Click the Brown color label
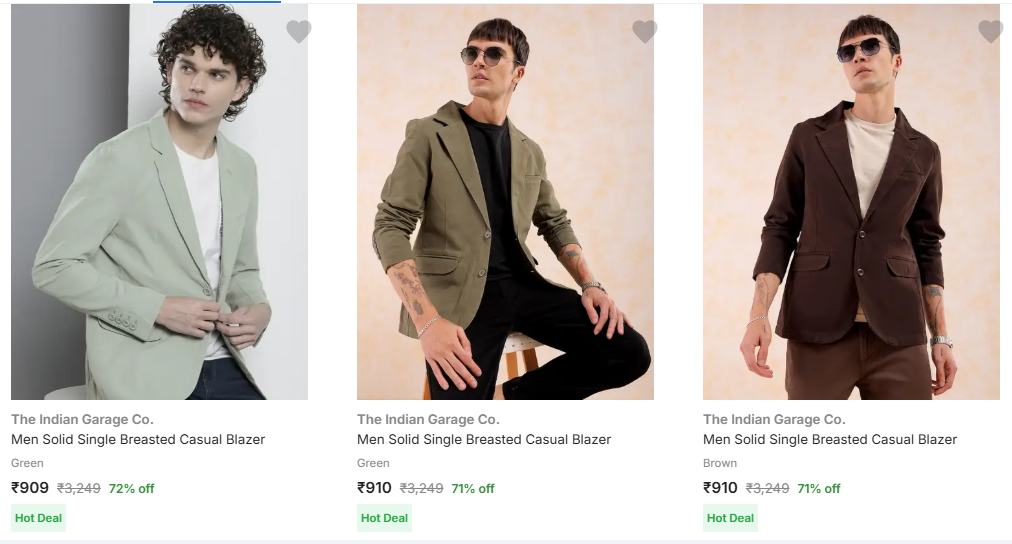 tap(720, 463)
